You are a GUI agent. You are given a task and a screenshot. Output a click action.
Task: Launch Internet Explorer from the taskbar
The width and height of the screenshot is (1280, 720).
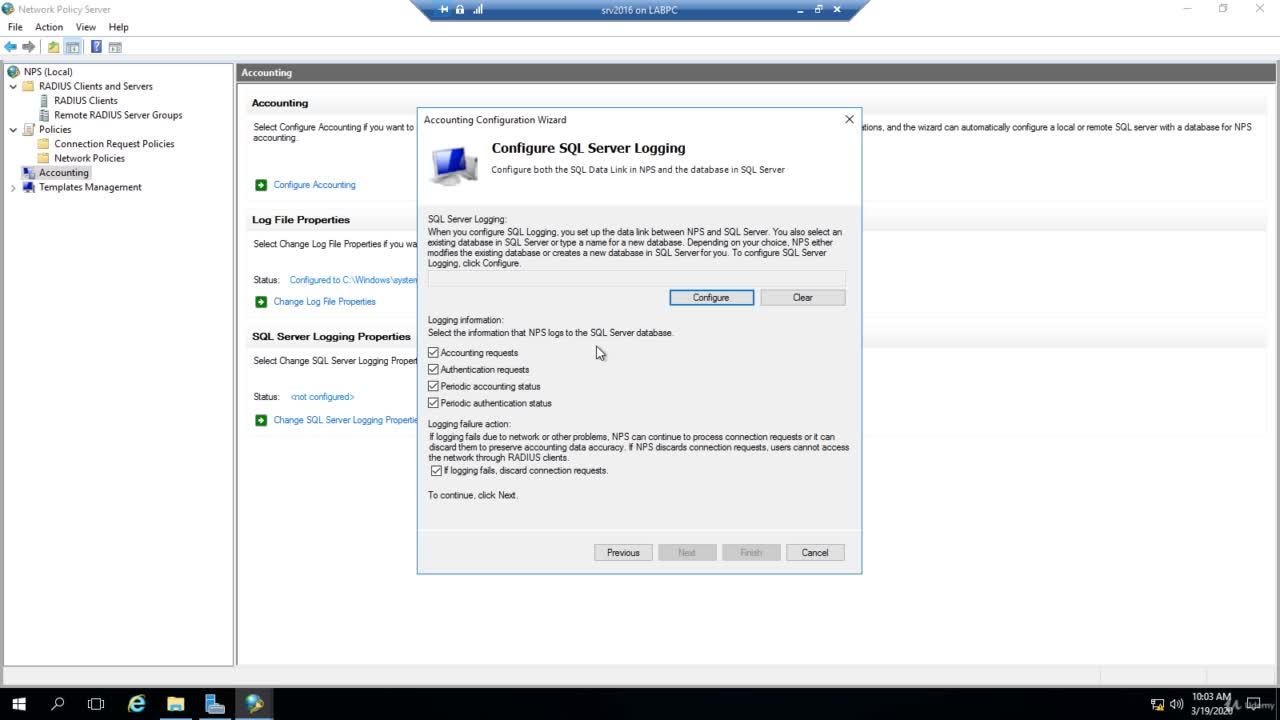(x=136, y=704)
